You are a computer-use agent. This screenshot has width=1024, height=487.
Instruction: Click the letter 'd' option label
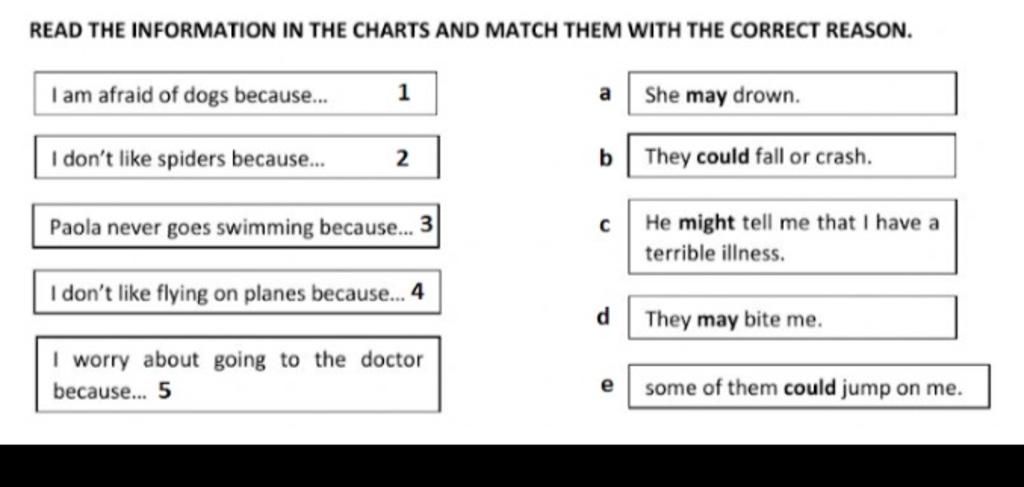603,318
